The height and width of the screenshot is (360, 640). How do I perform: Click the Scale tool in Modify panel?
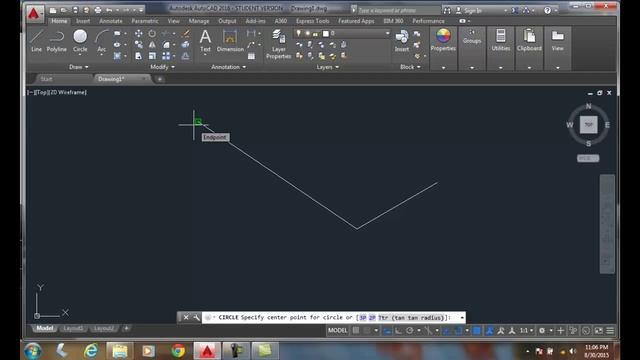click(152, 56)
